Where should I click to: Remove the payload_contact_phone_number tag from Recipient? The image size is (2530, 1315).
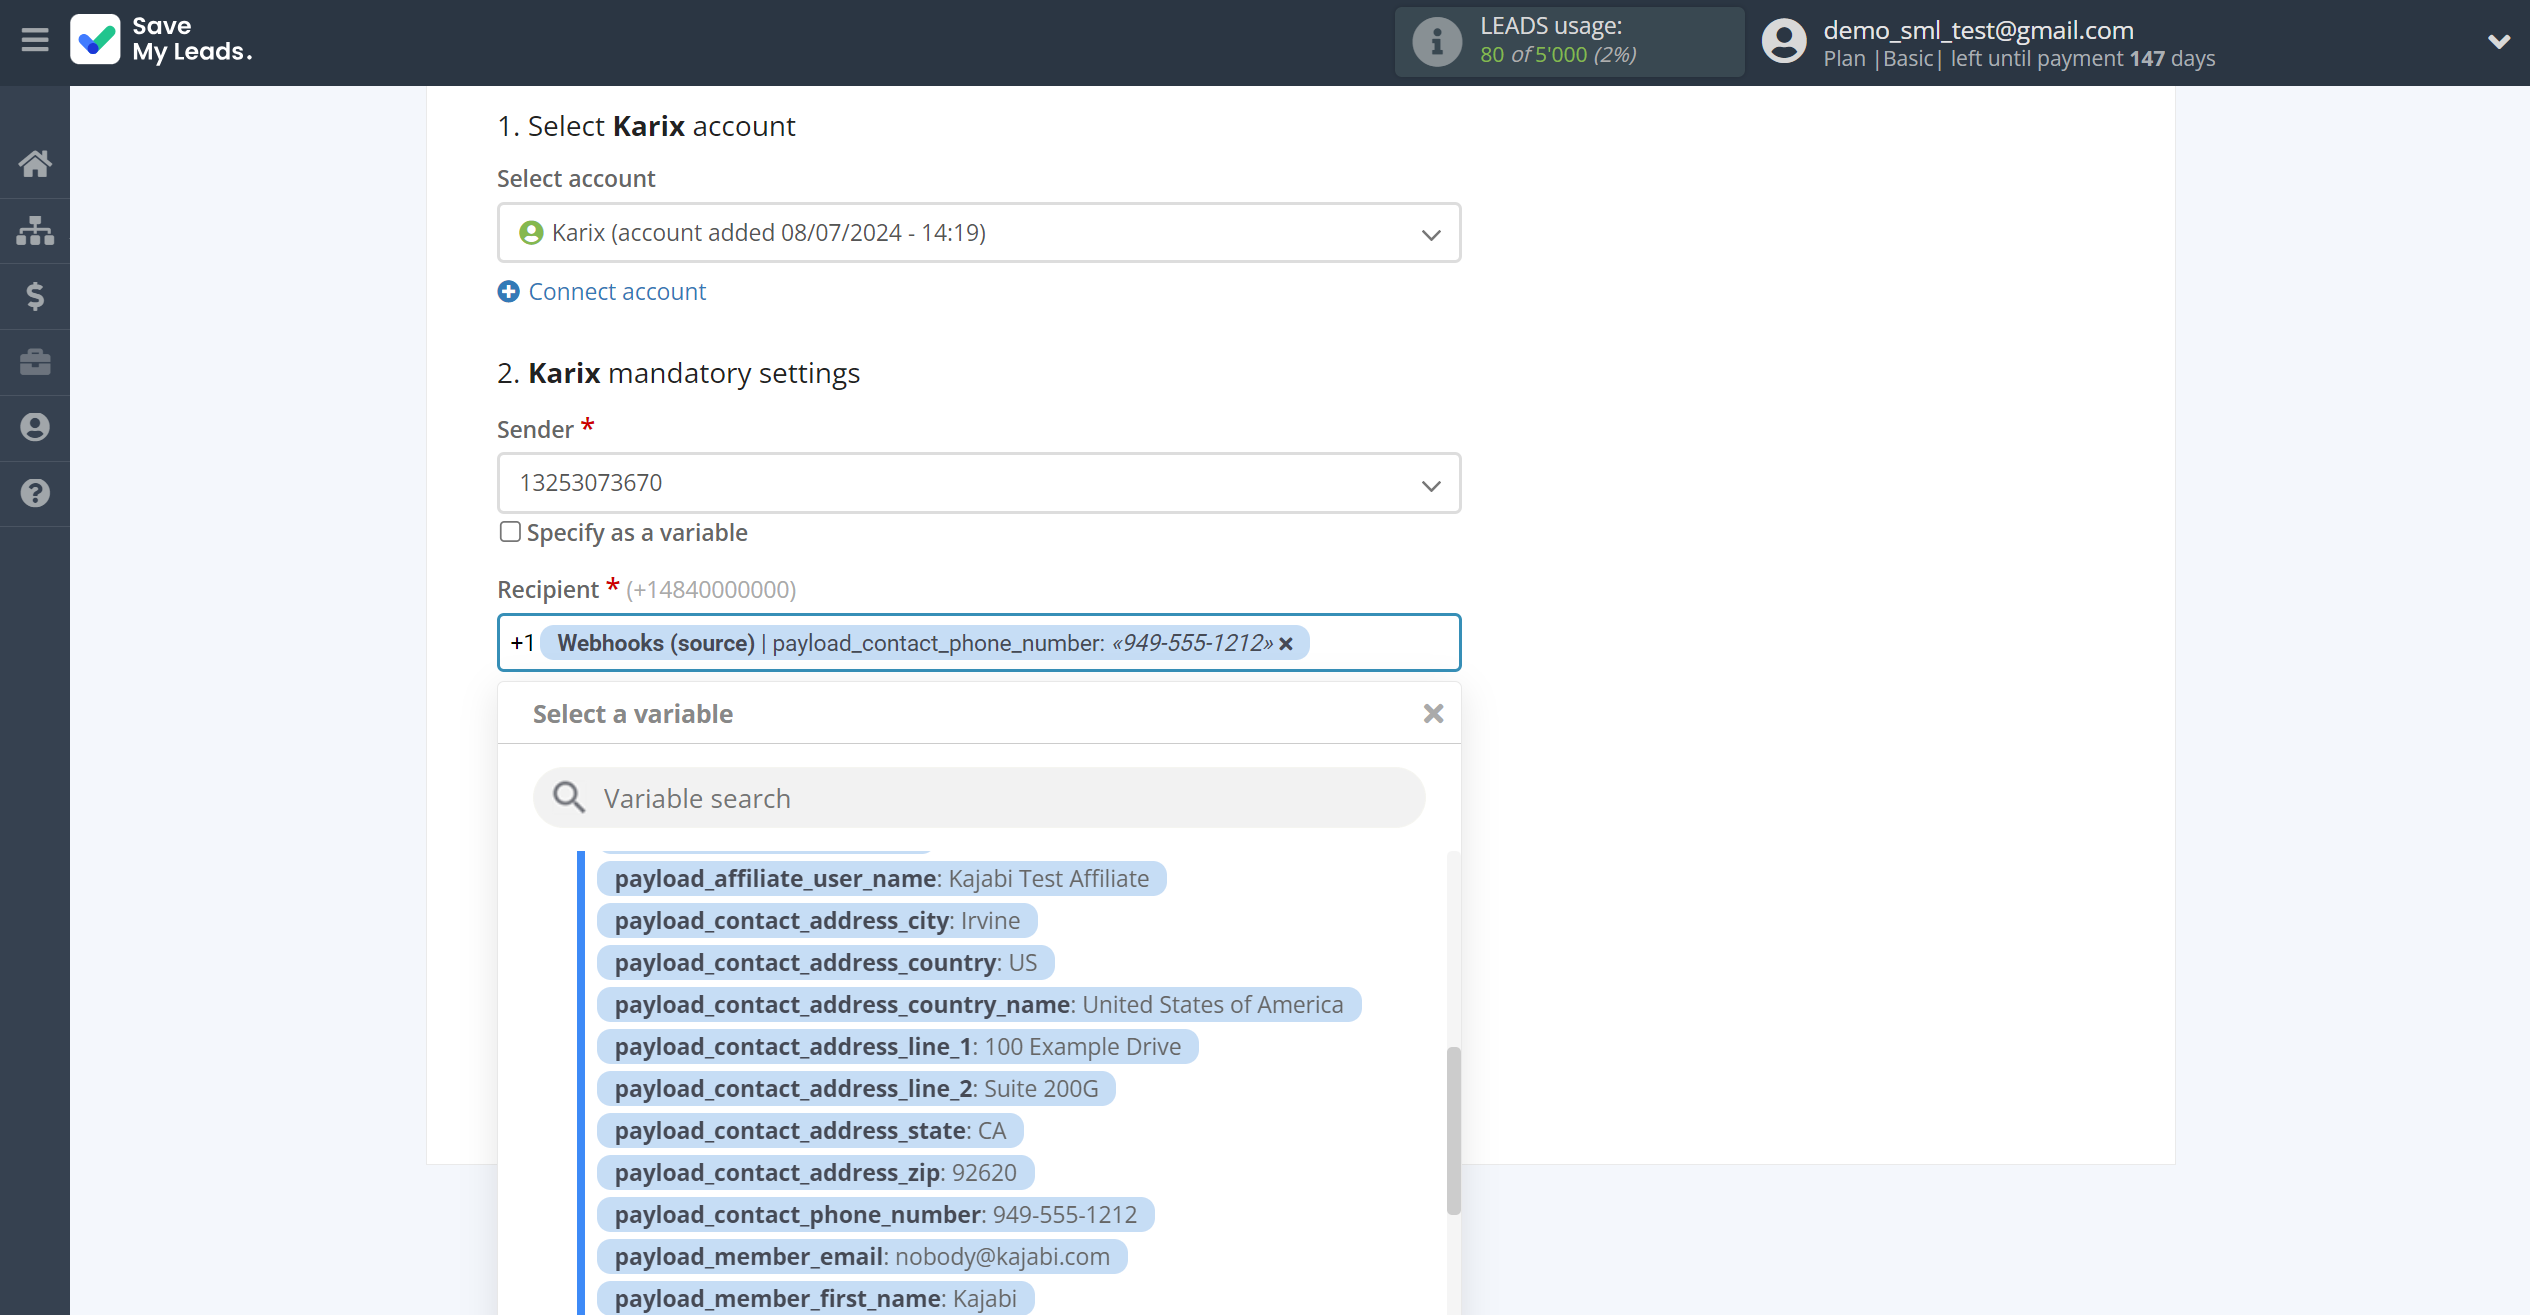(x=1286, y=644)
